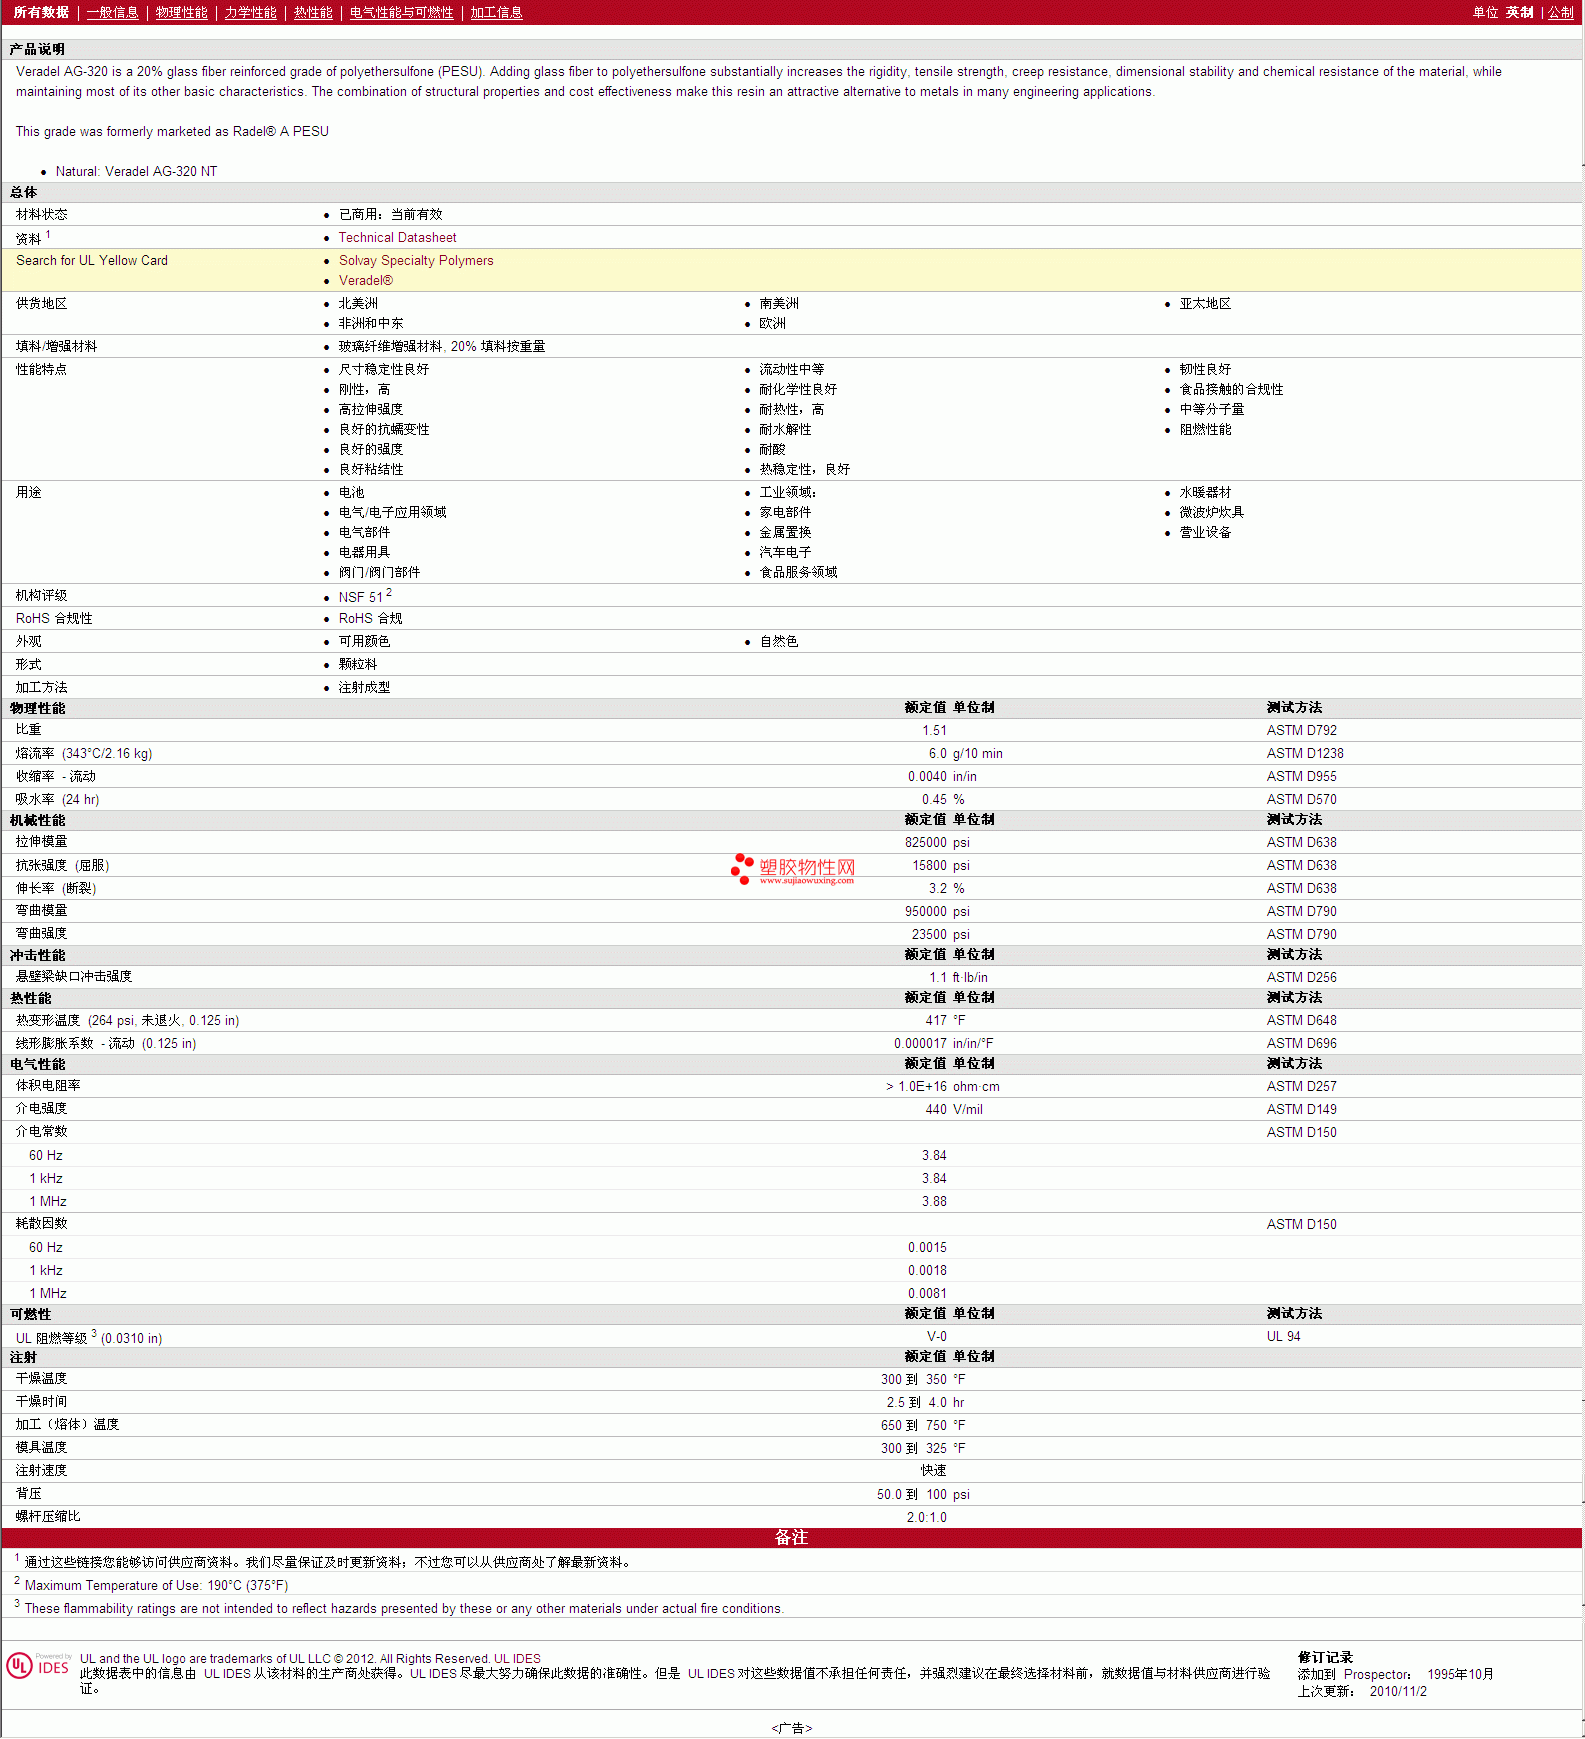Click the Maximum Temperature of Use footnote
The image size is (1585, 1739).
point(156,1585)
